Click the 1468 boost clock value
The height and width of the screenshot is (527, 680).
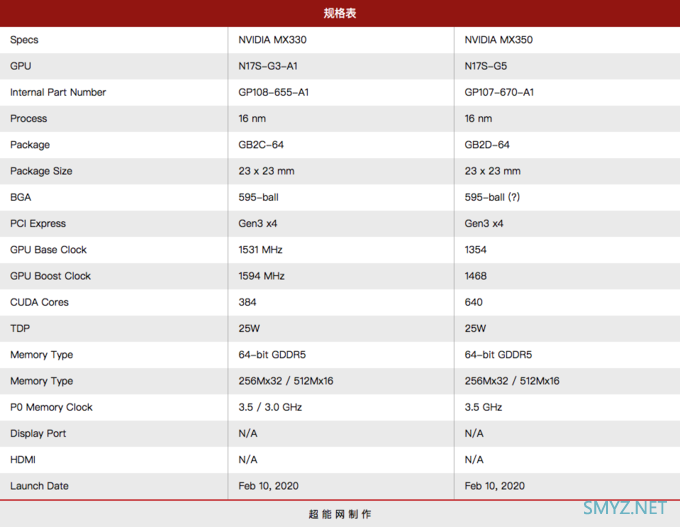click(x=476, y=276)
